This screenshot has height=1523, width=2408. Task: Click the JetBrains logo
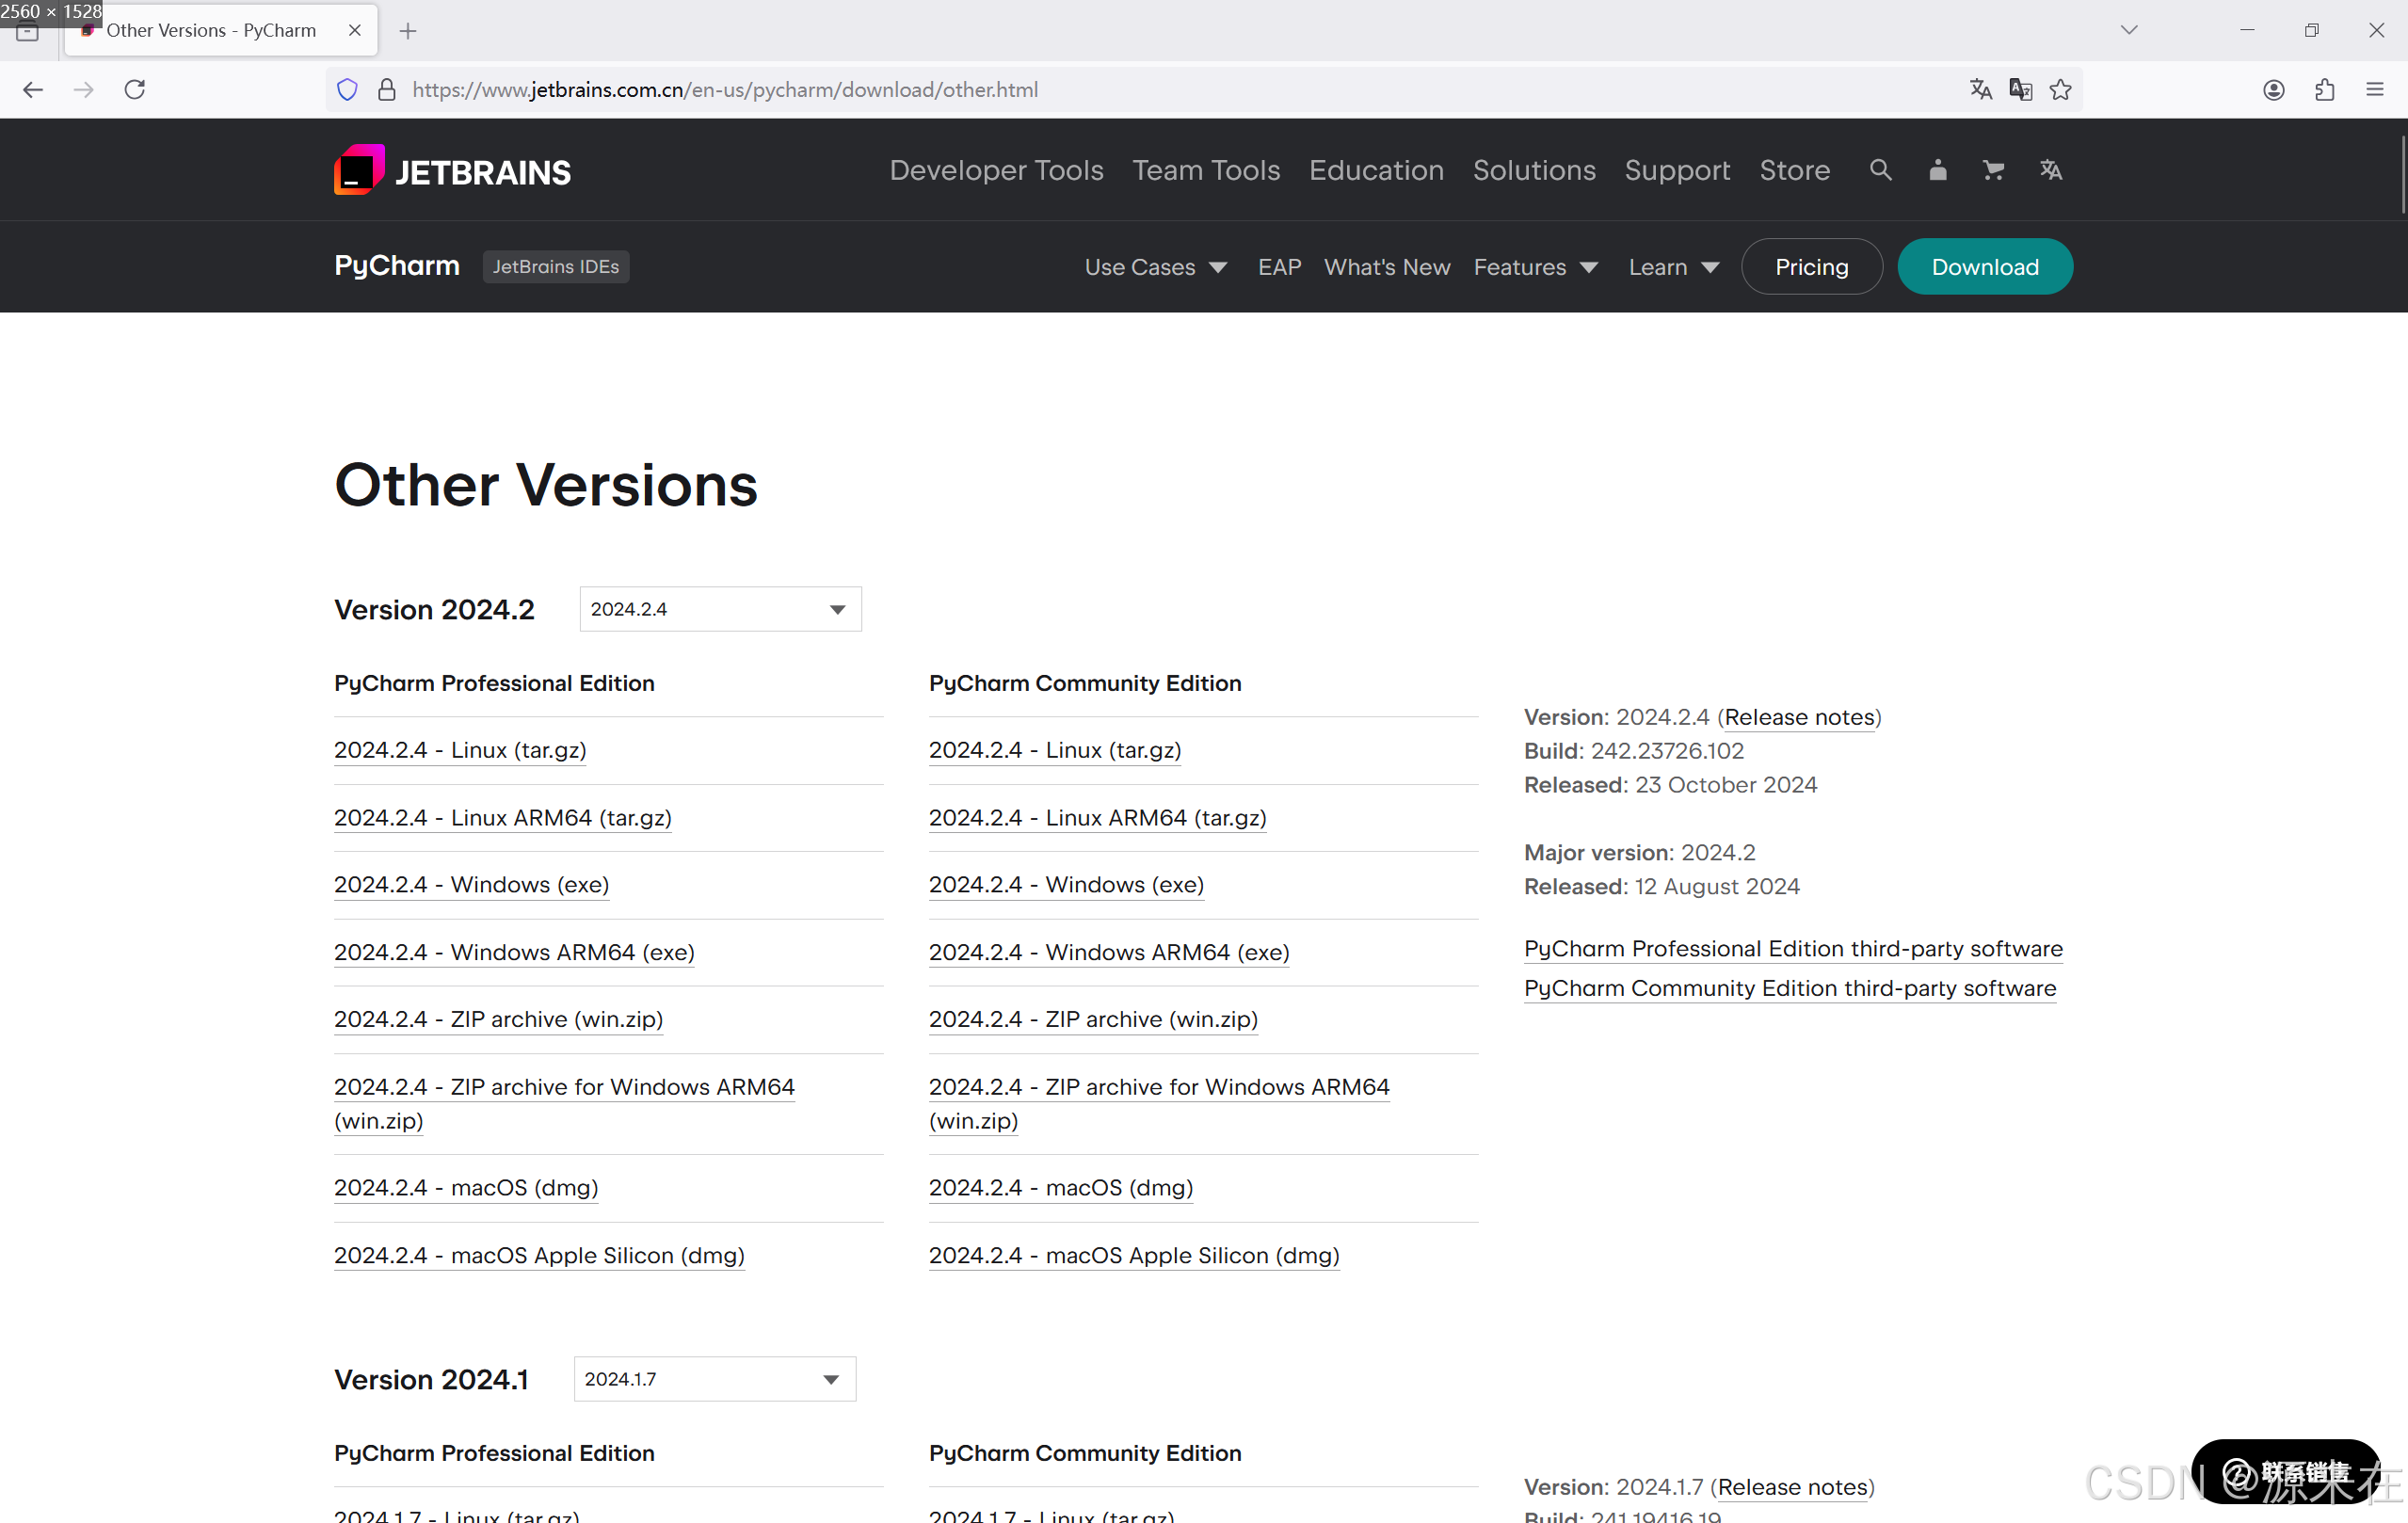tap(452, 170)
